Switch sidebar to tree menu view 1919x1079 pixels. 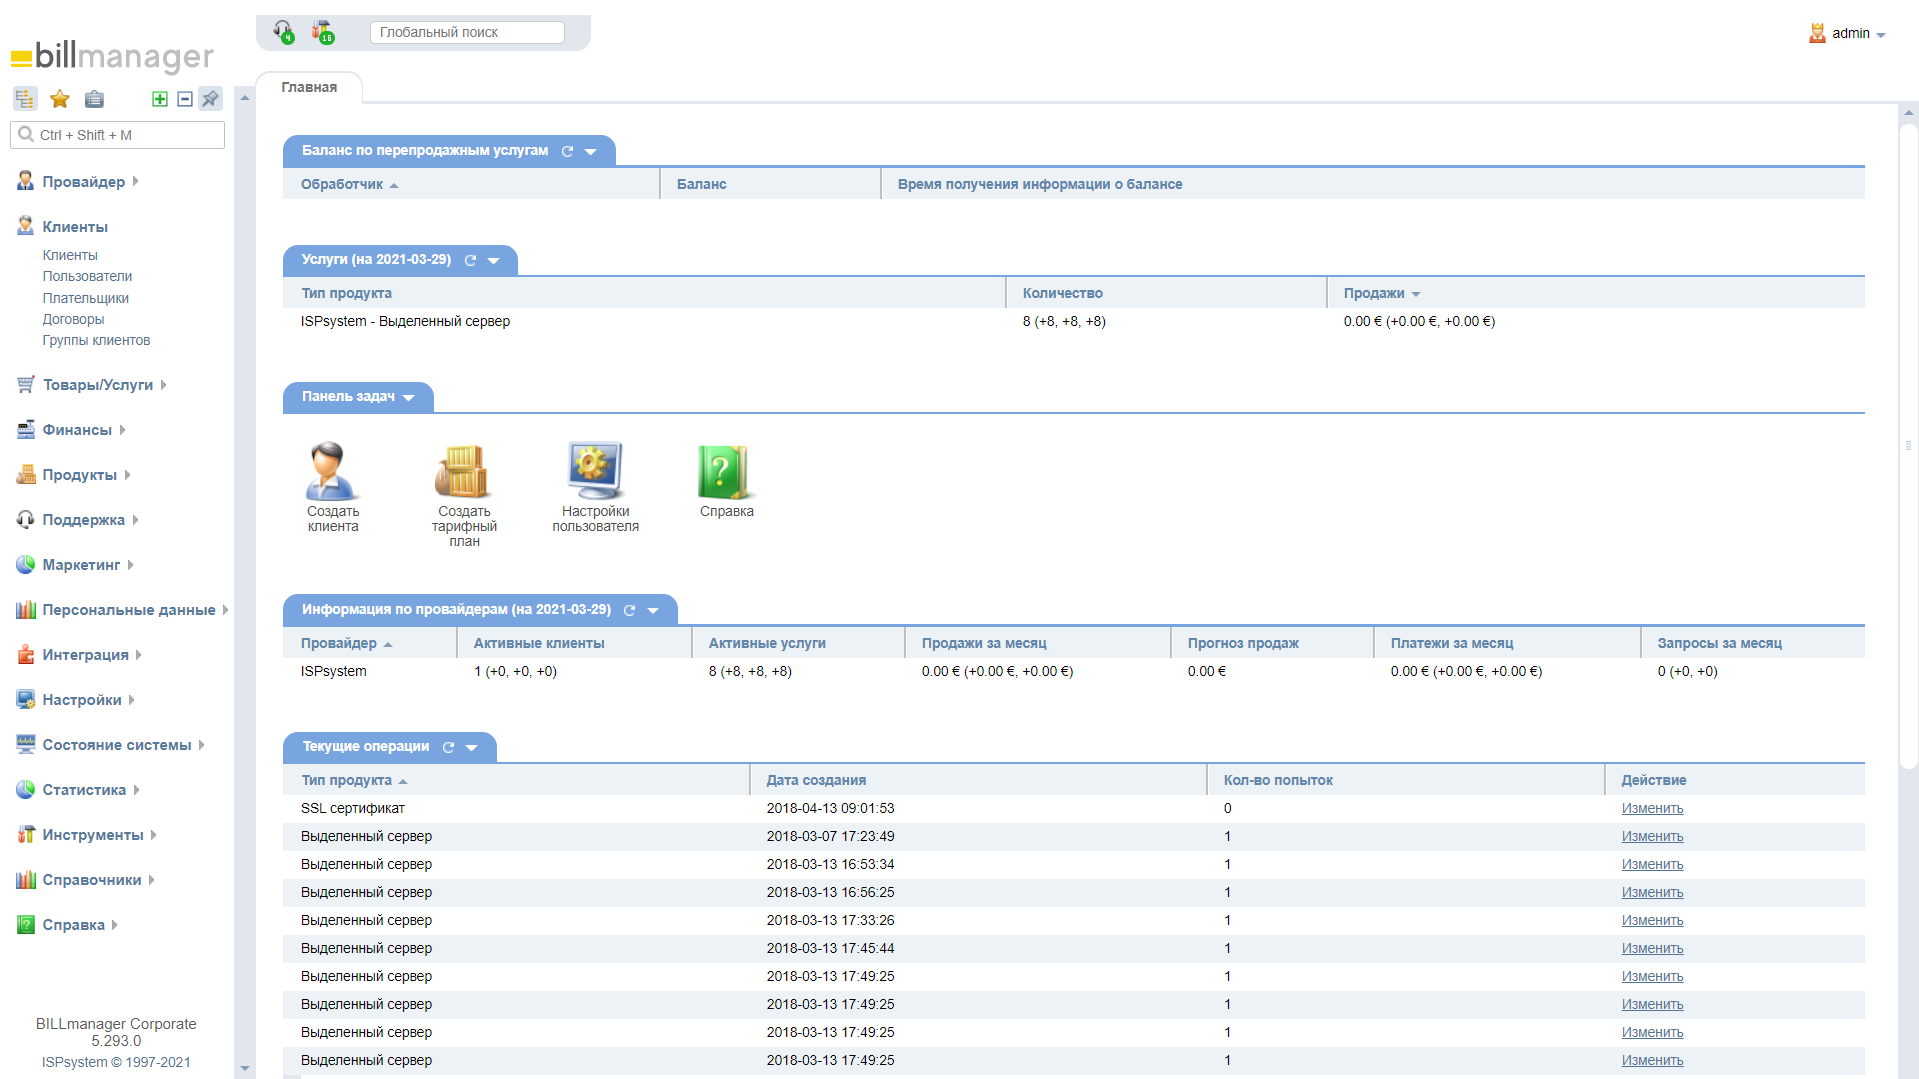[x=25, y=99]
